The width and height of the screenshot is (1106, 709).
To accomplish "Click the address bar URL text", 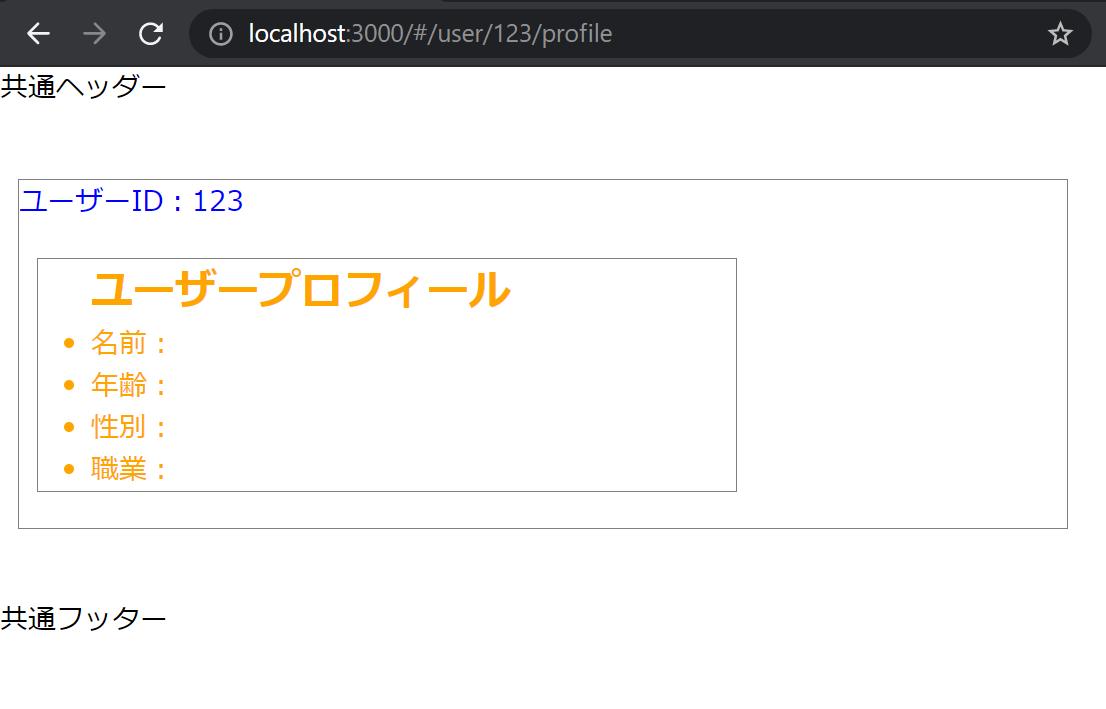I will click(430, 34).
